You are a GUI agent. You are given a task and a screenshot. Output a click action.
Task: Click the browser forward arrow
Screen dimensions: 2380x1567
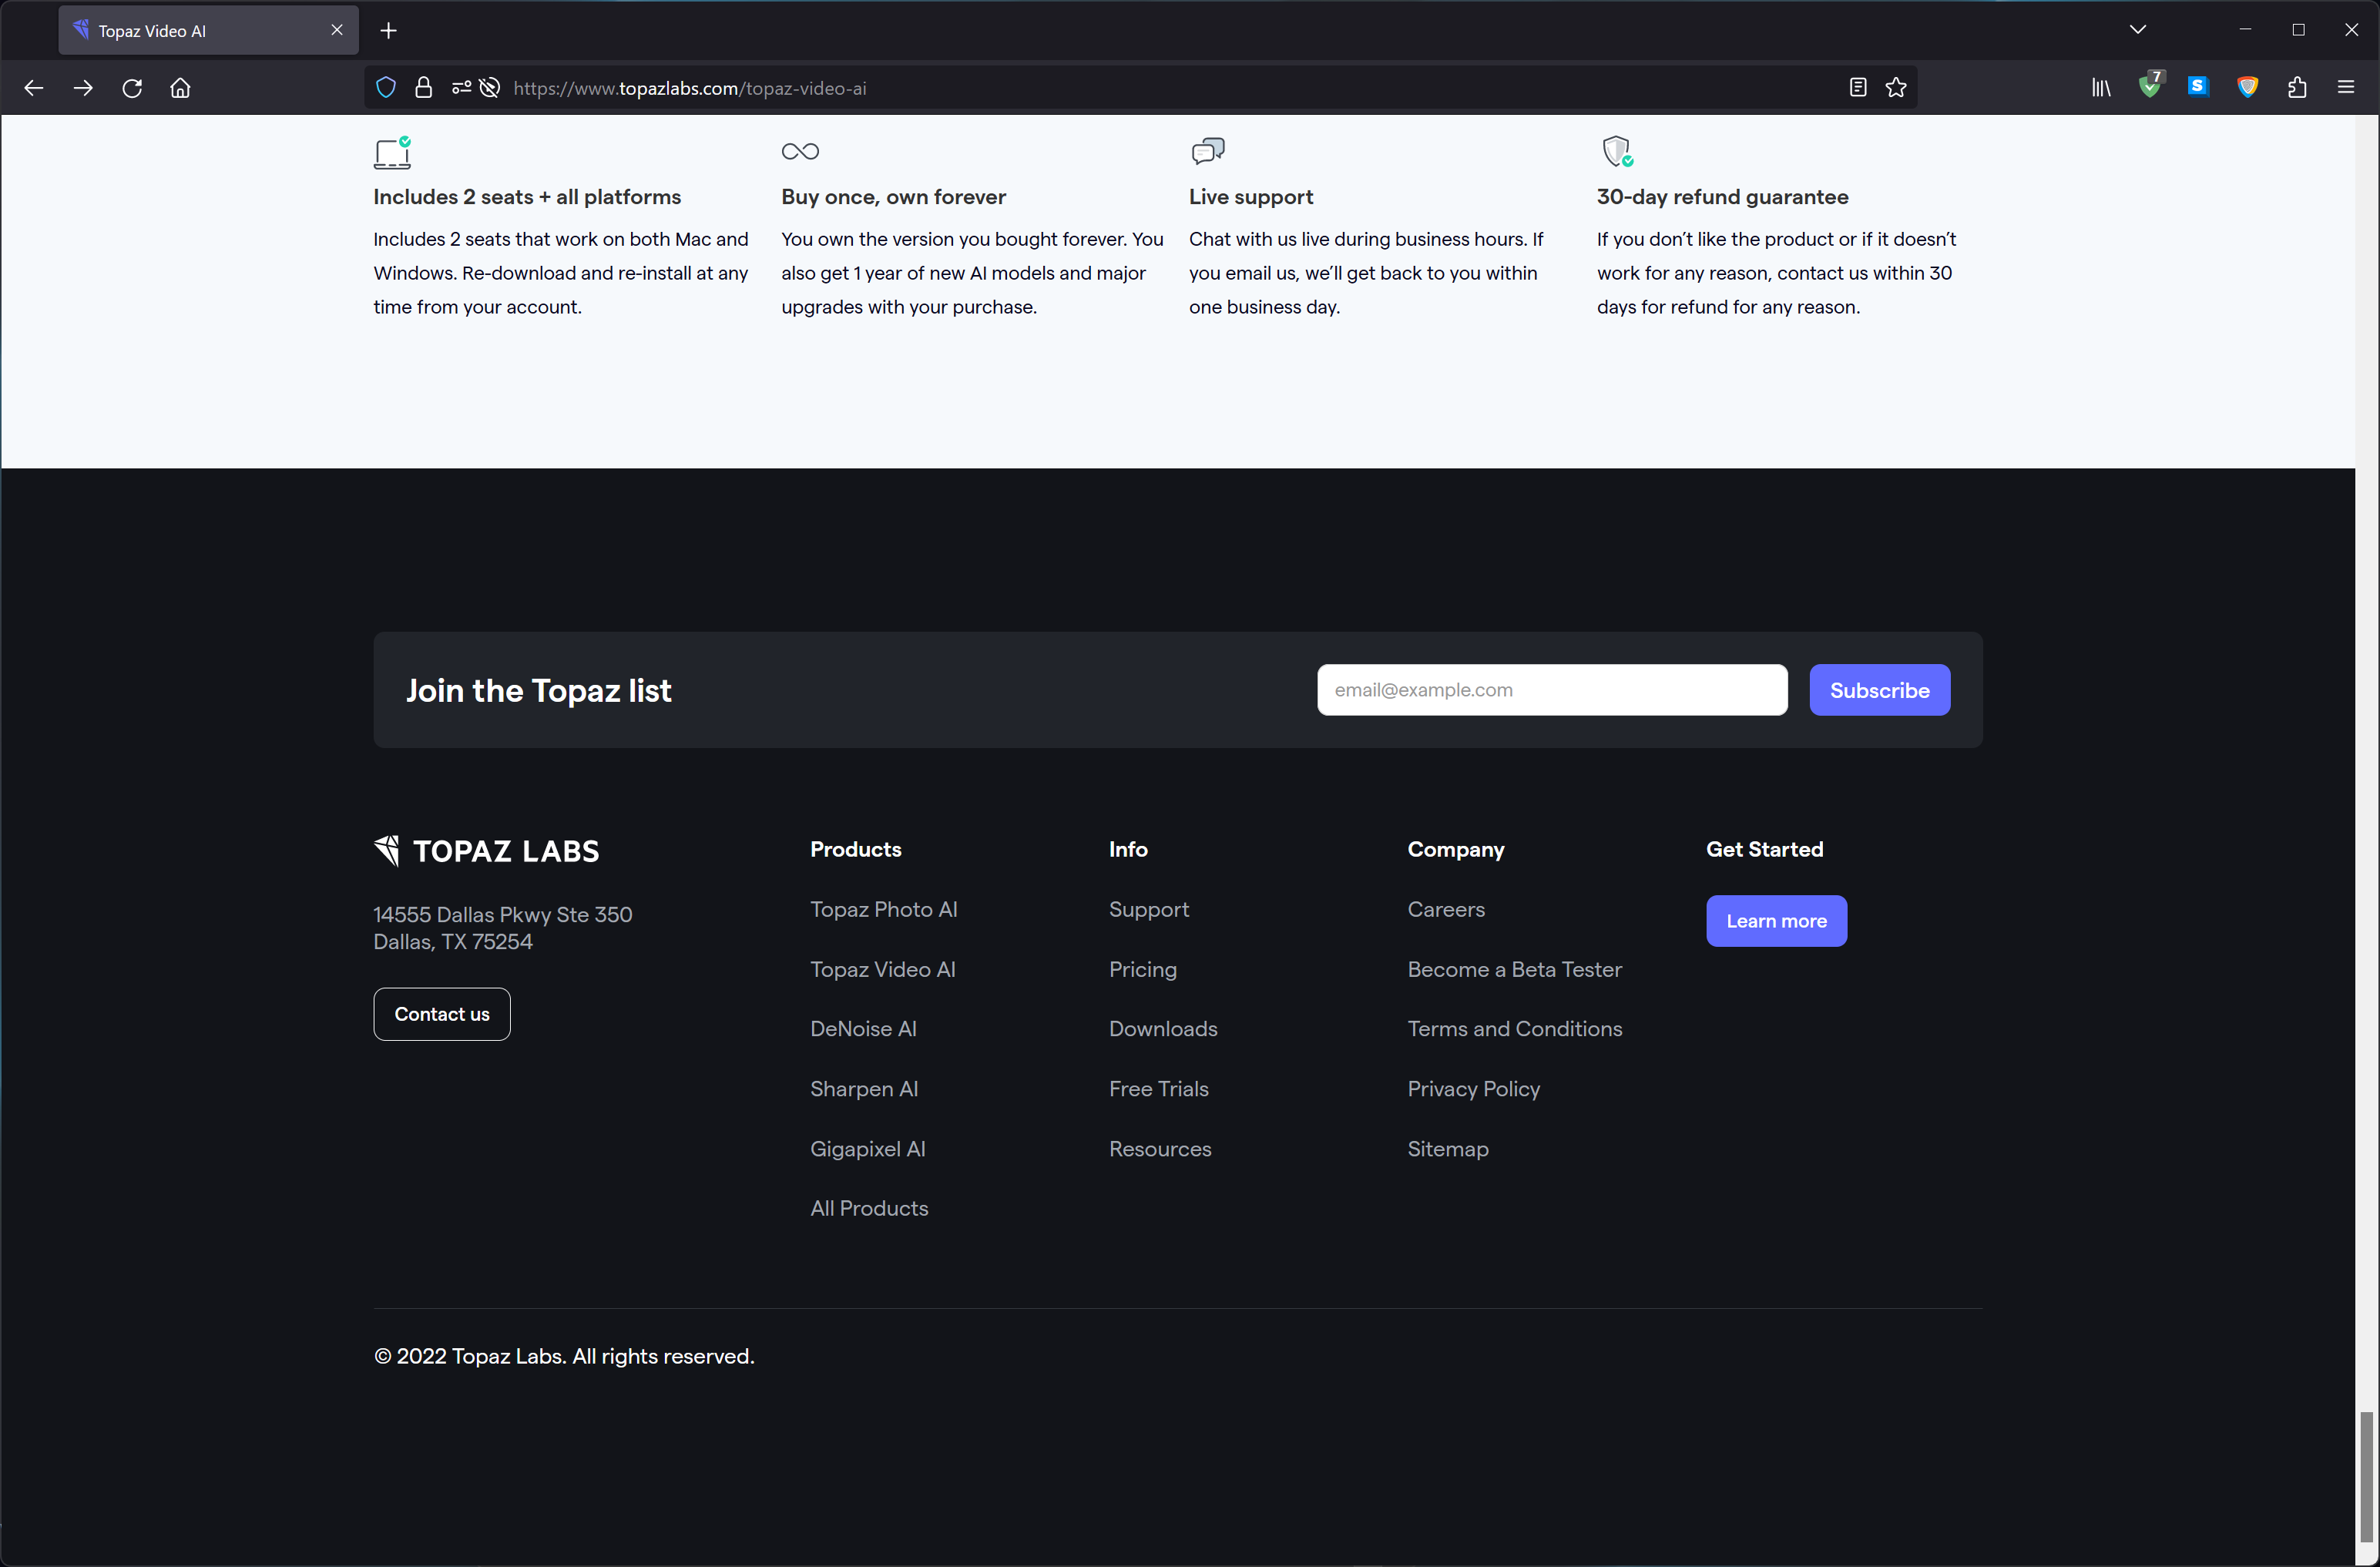pyautogui.click(x=83, y=88)
